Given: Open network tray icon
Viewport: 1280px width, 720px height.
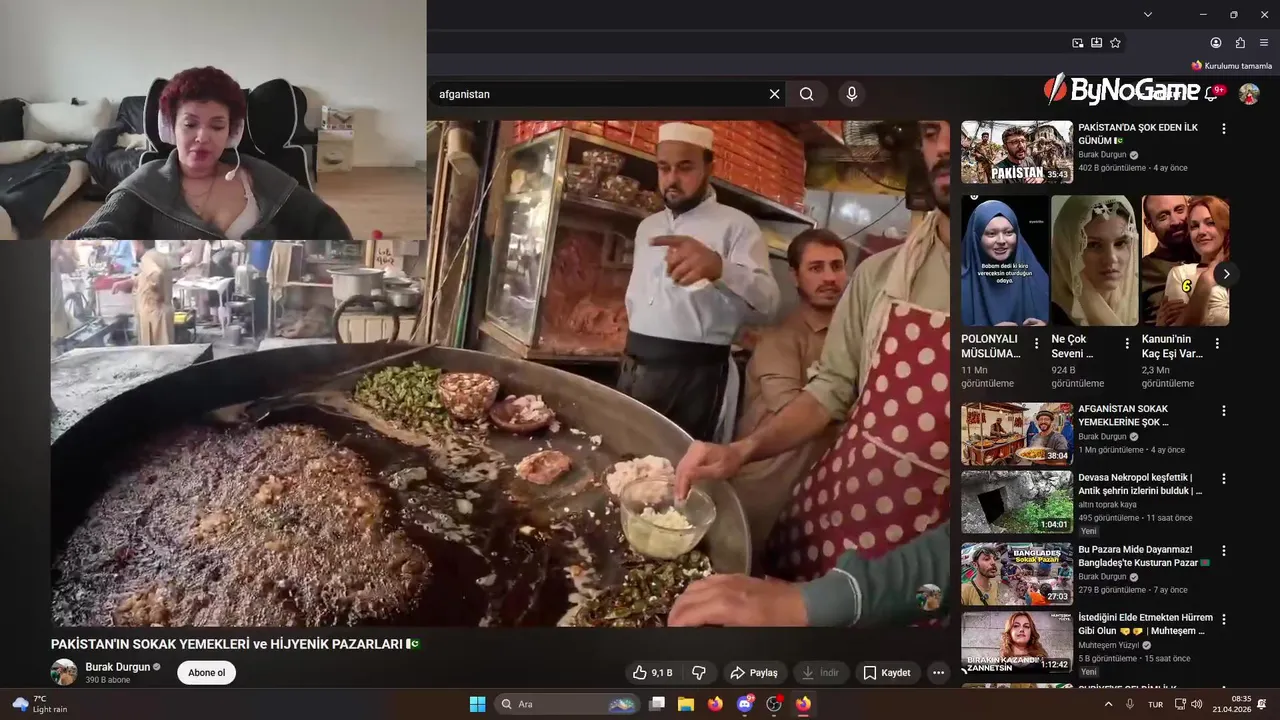Looking at the screenshot, I should click(1179, 704).
